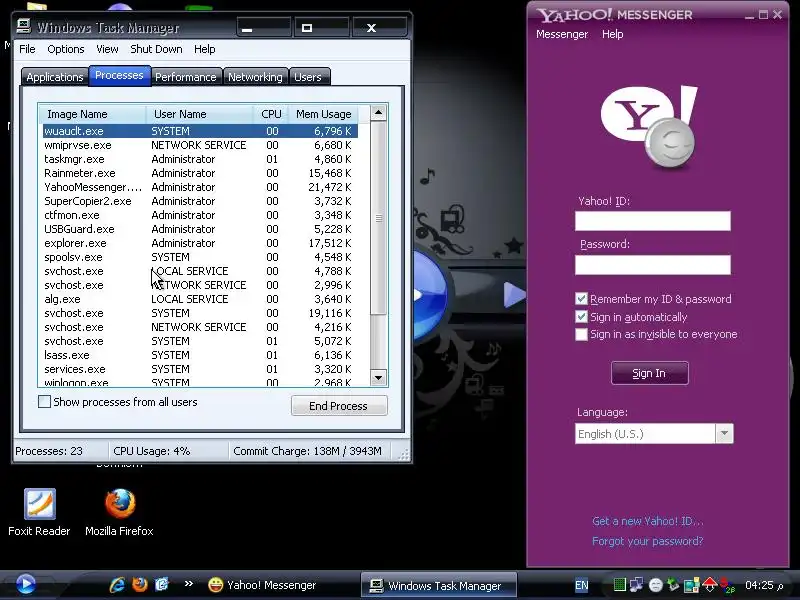Select the USBGuard.exe process
The width and height of the screenshot is (800, 600).
click(x=200, y=230)
